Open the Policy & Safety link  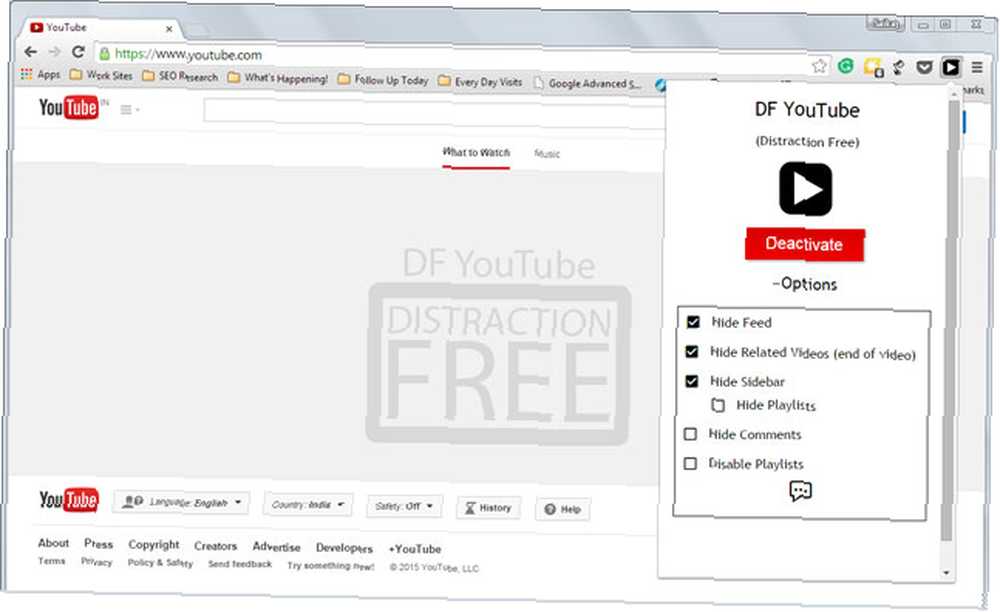coord(160,563)
